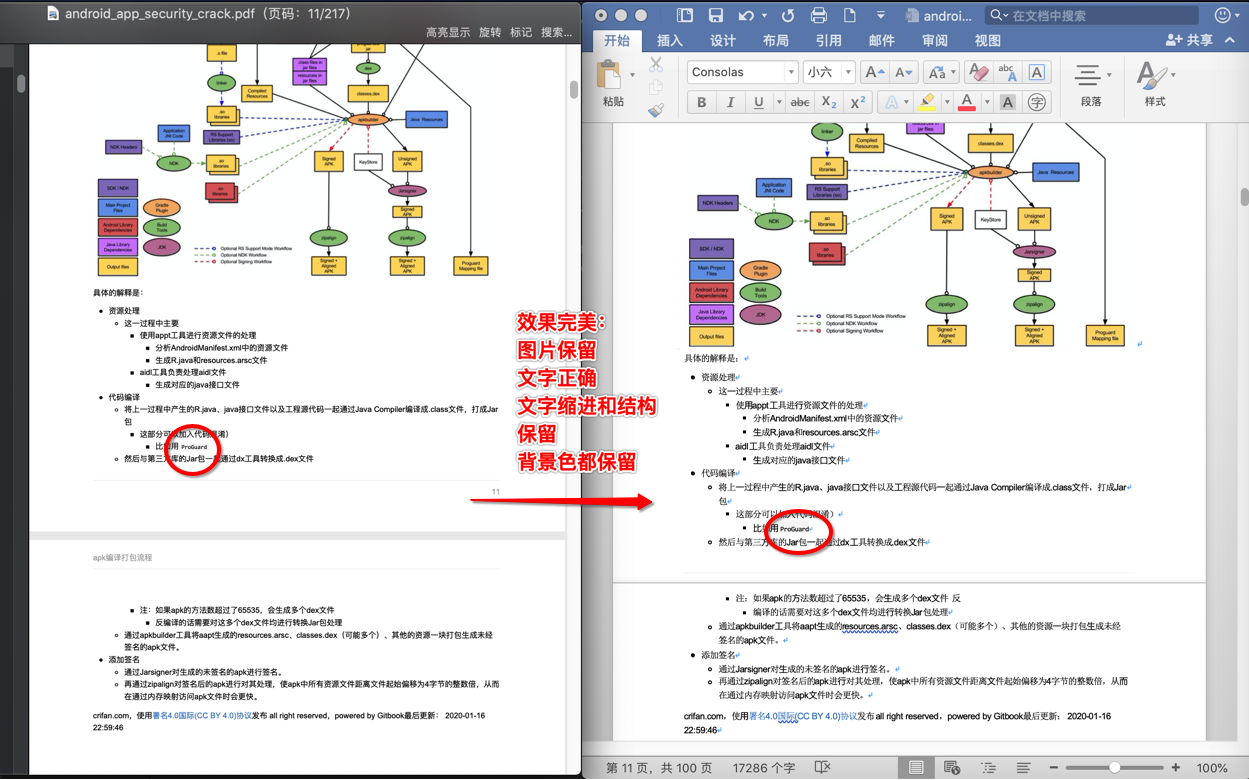1249x780 pixels.
Task: Toggle subscript formatting
Action: pyautogui.click(x=828, y=102)
